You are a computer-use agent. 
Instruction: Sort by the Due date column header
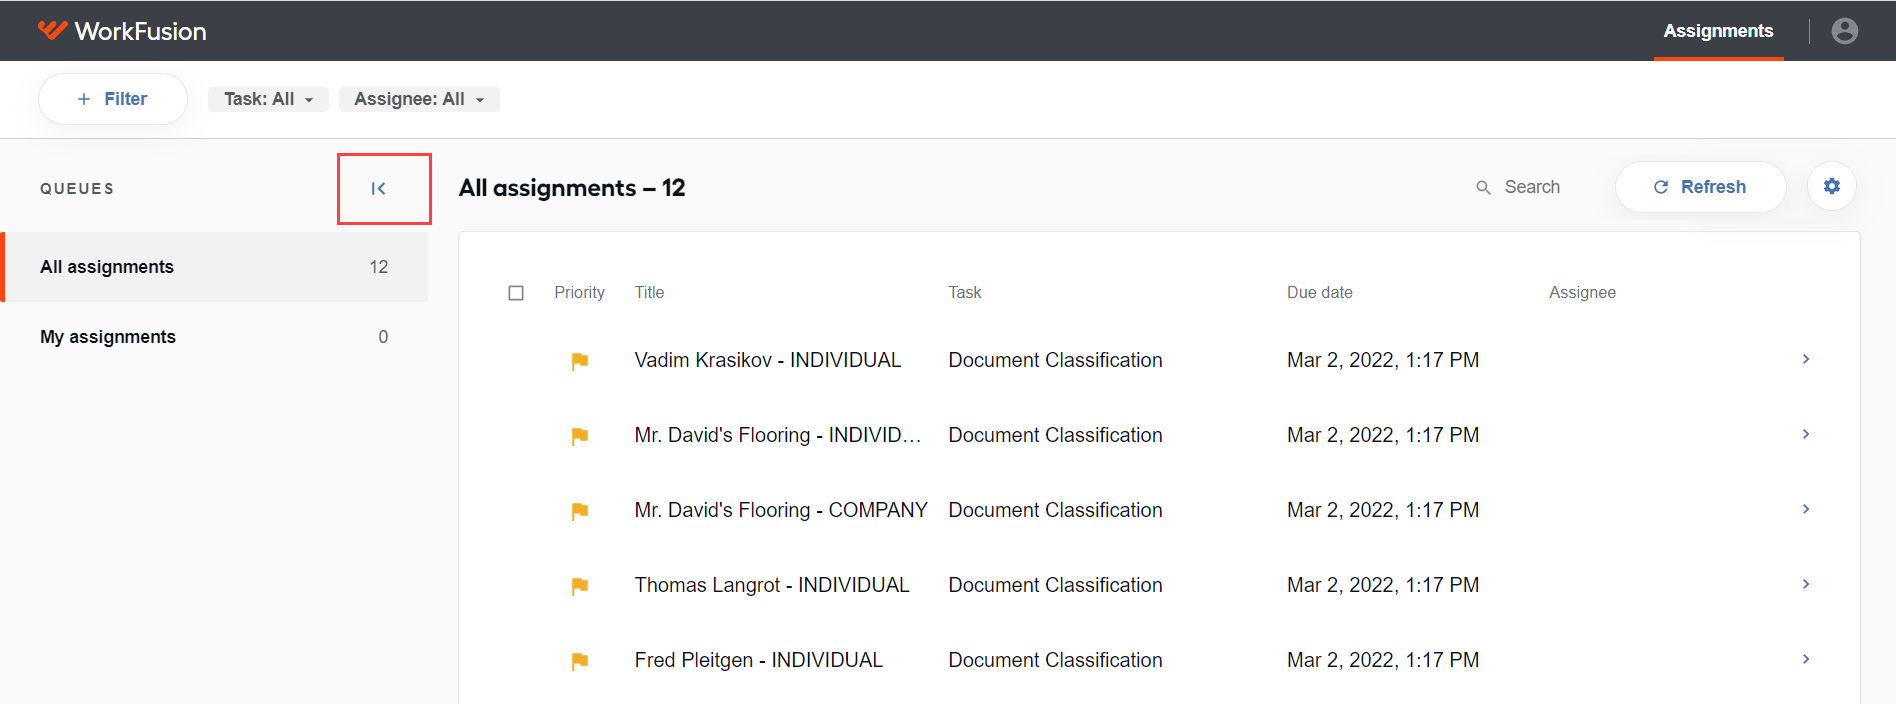coord(1319,292)
